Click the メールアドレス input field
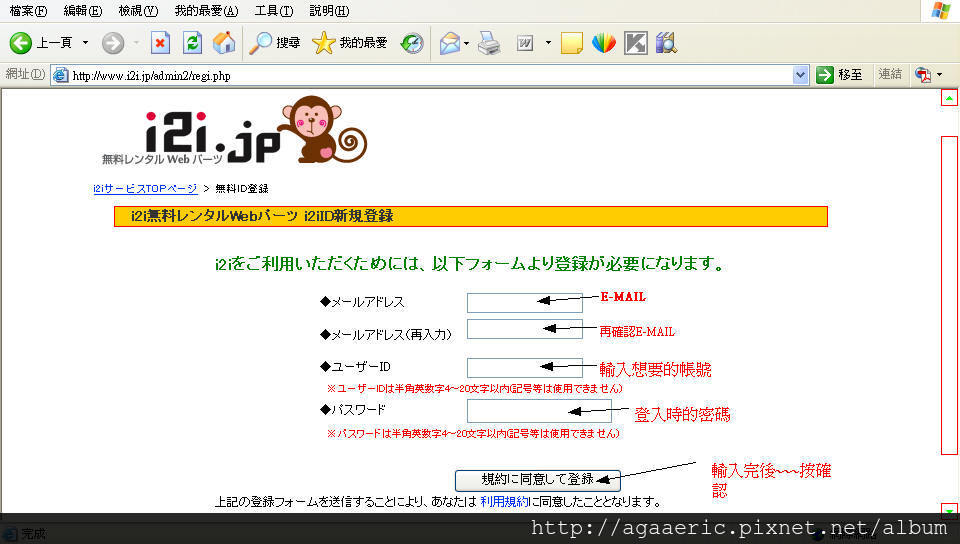960x544 pixels. coord(525,302)
